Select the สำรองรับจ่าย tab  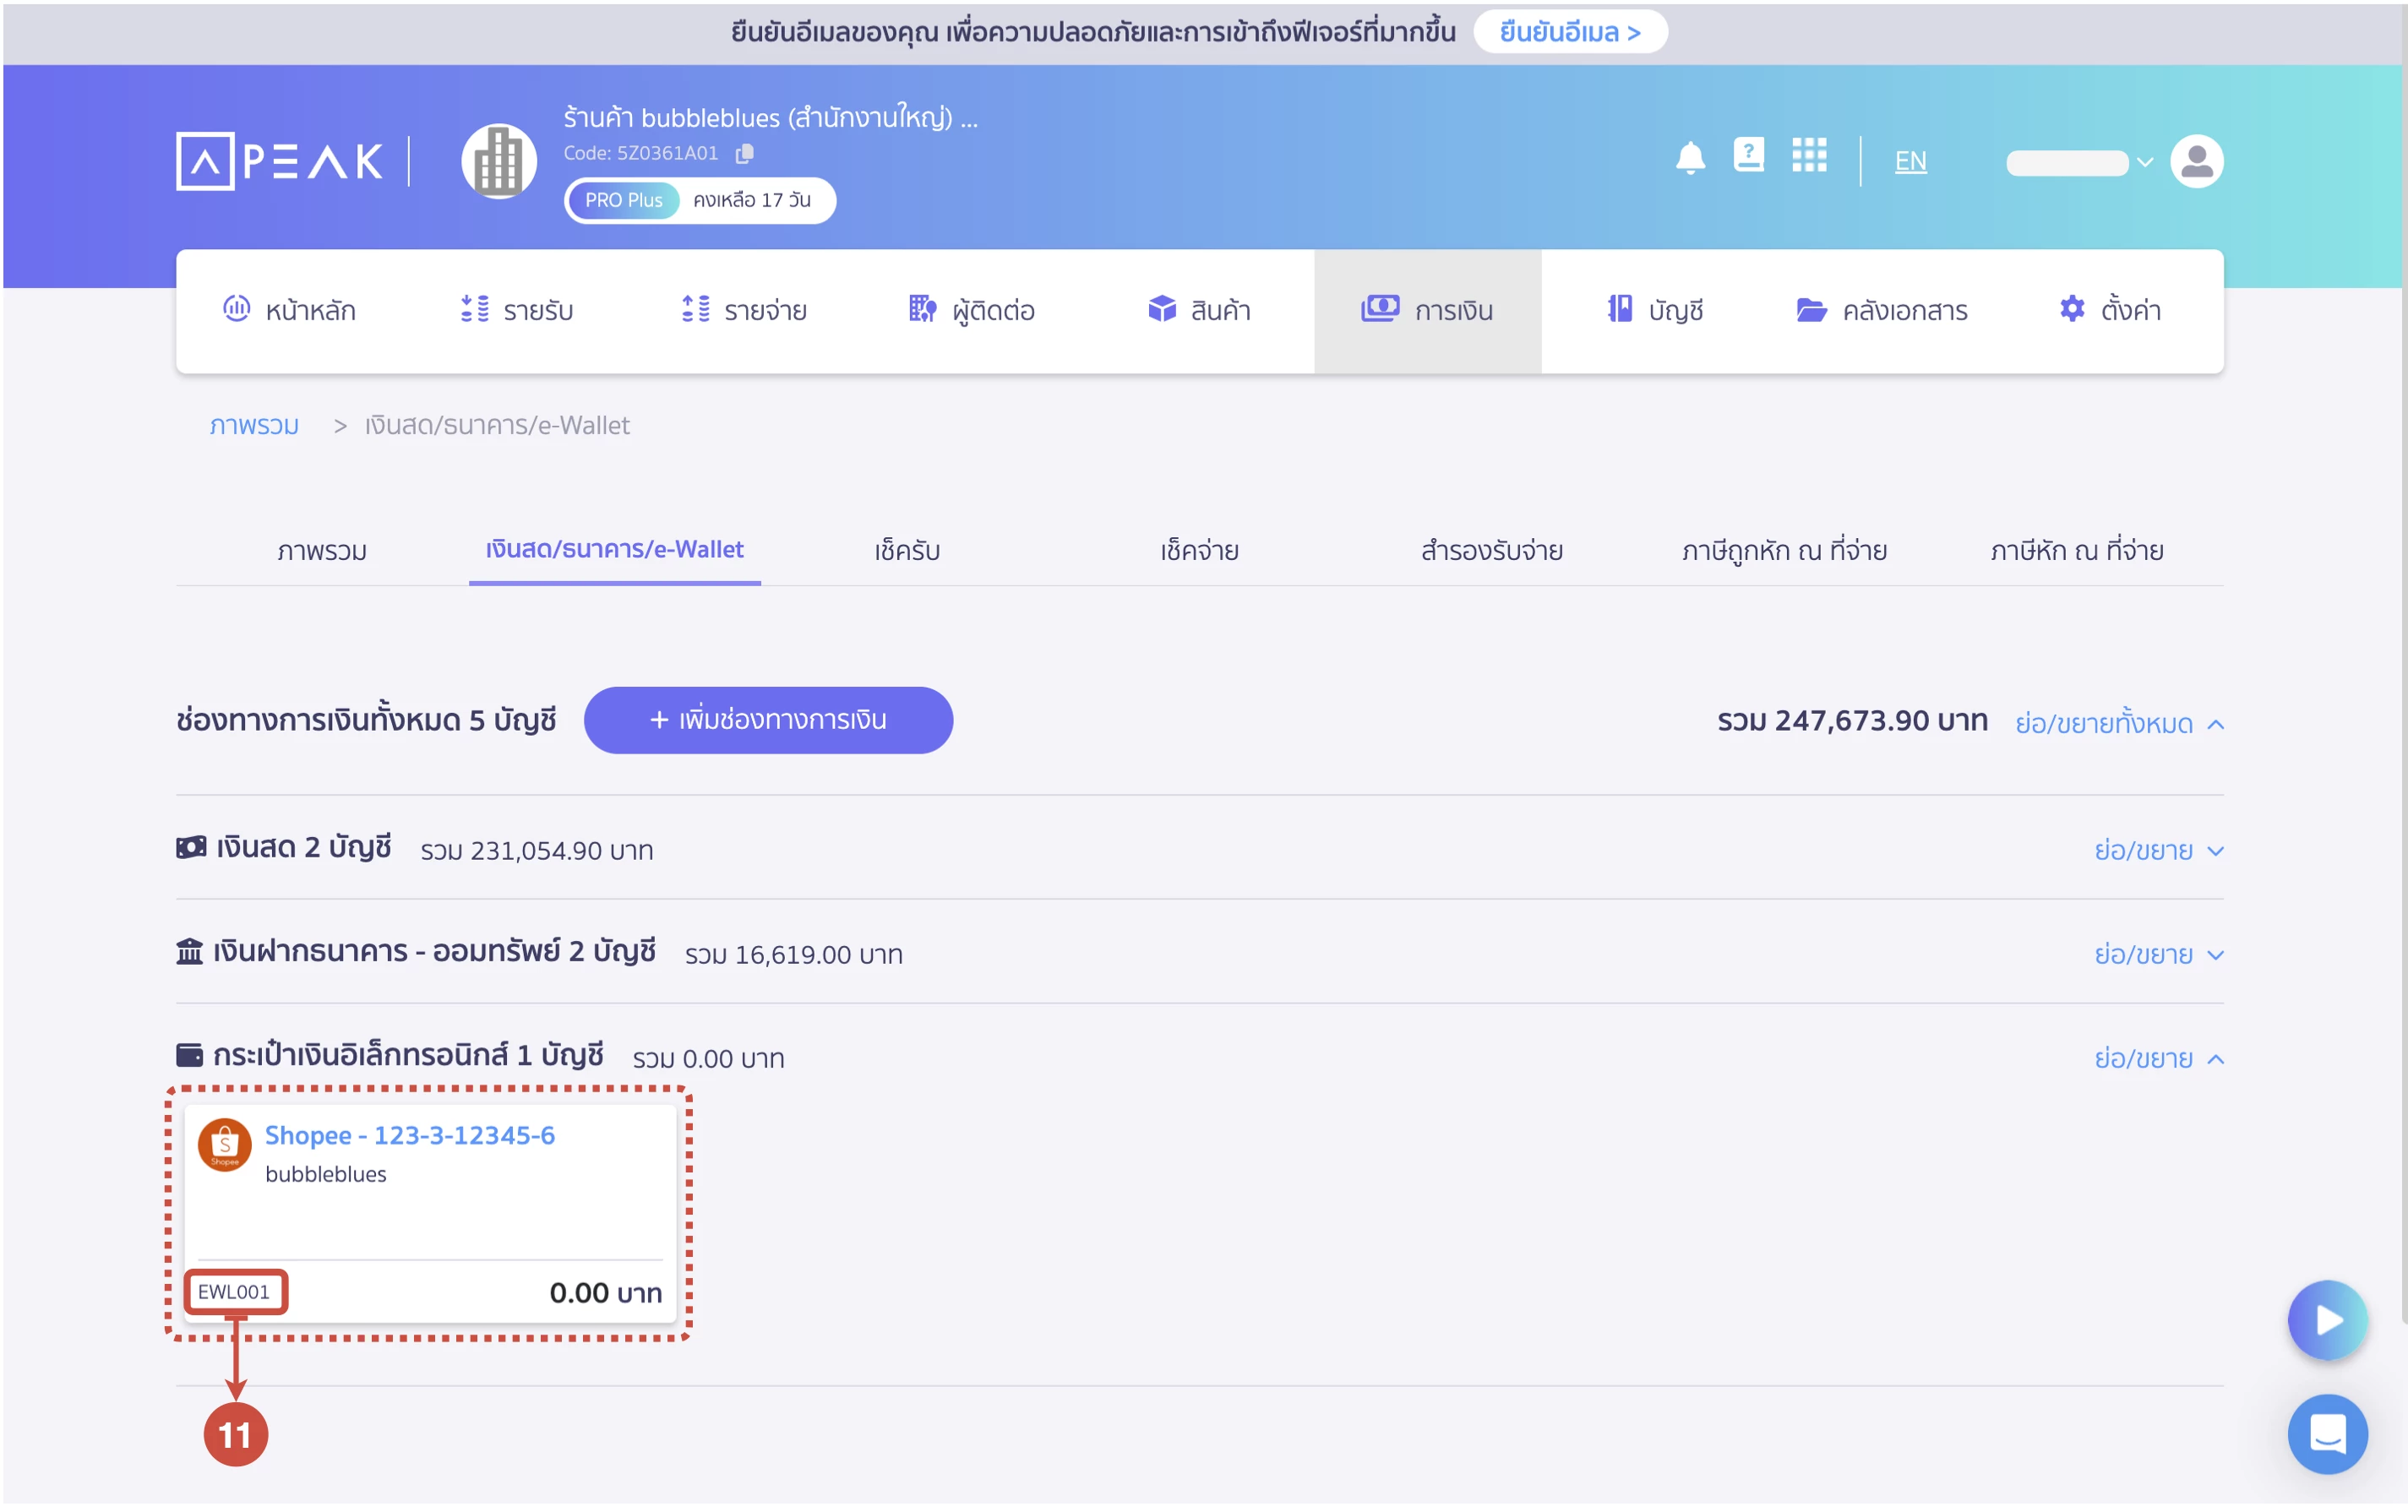pyautogui.click(x=1489, y=550)
